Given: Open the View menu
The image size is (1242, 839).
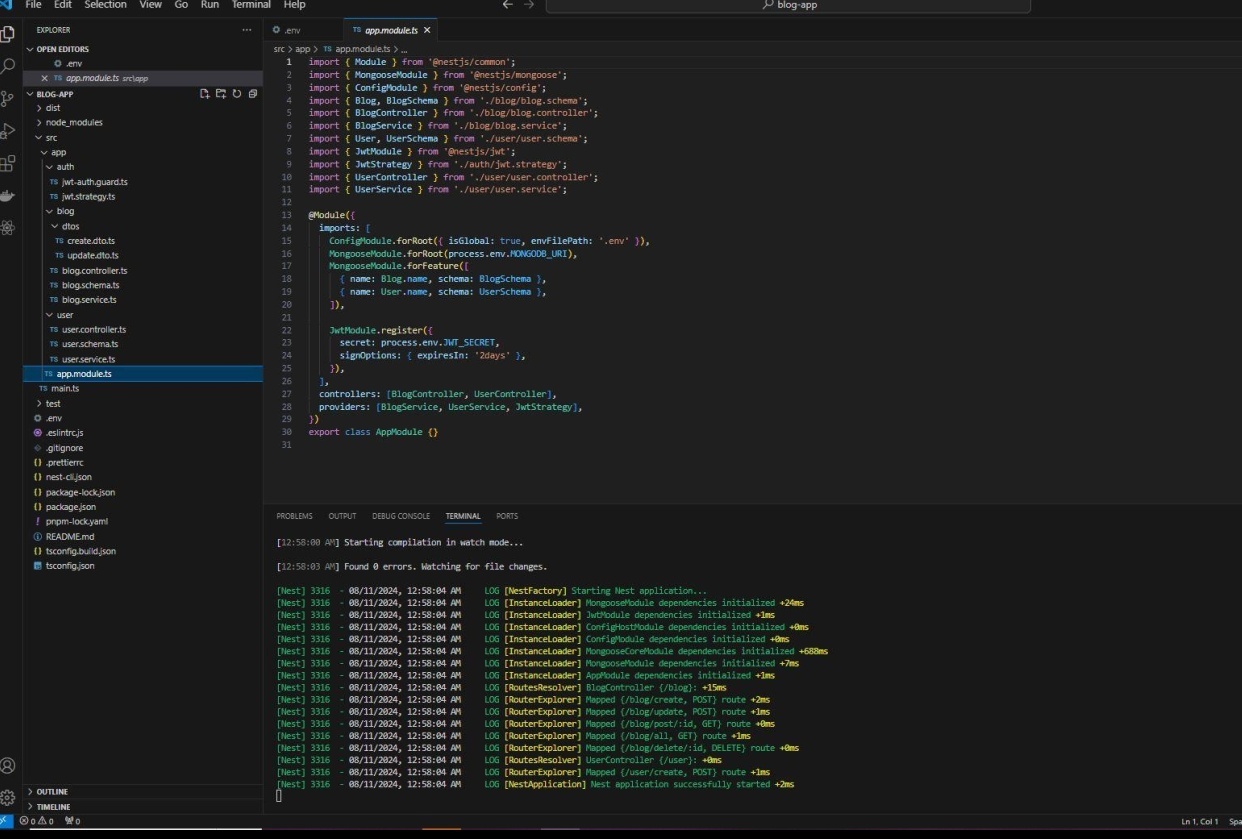Looking at the screenshot, I should (x=150, y=5).
